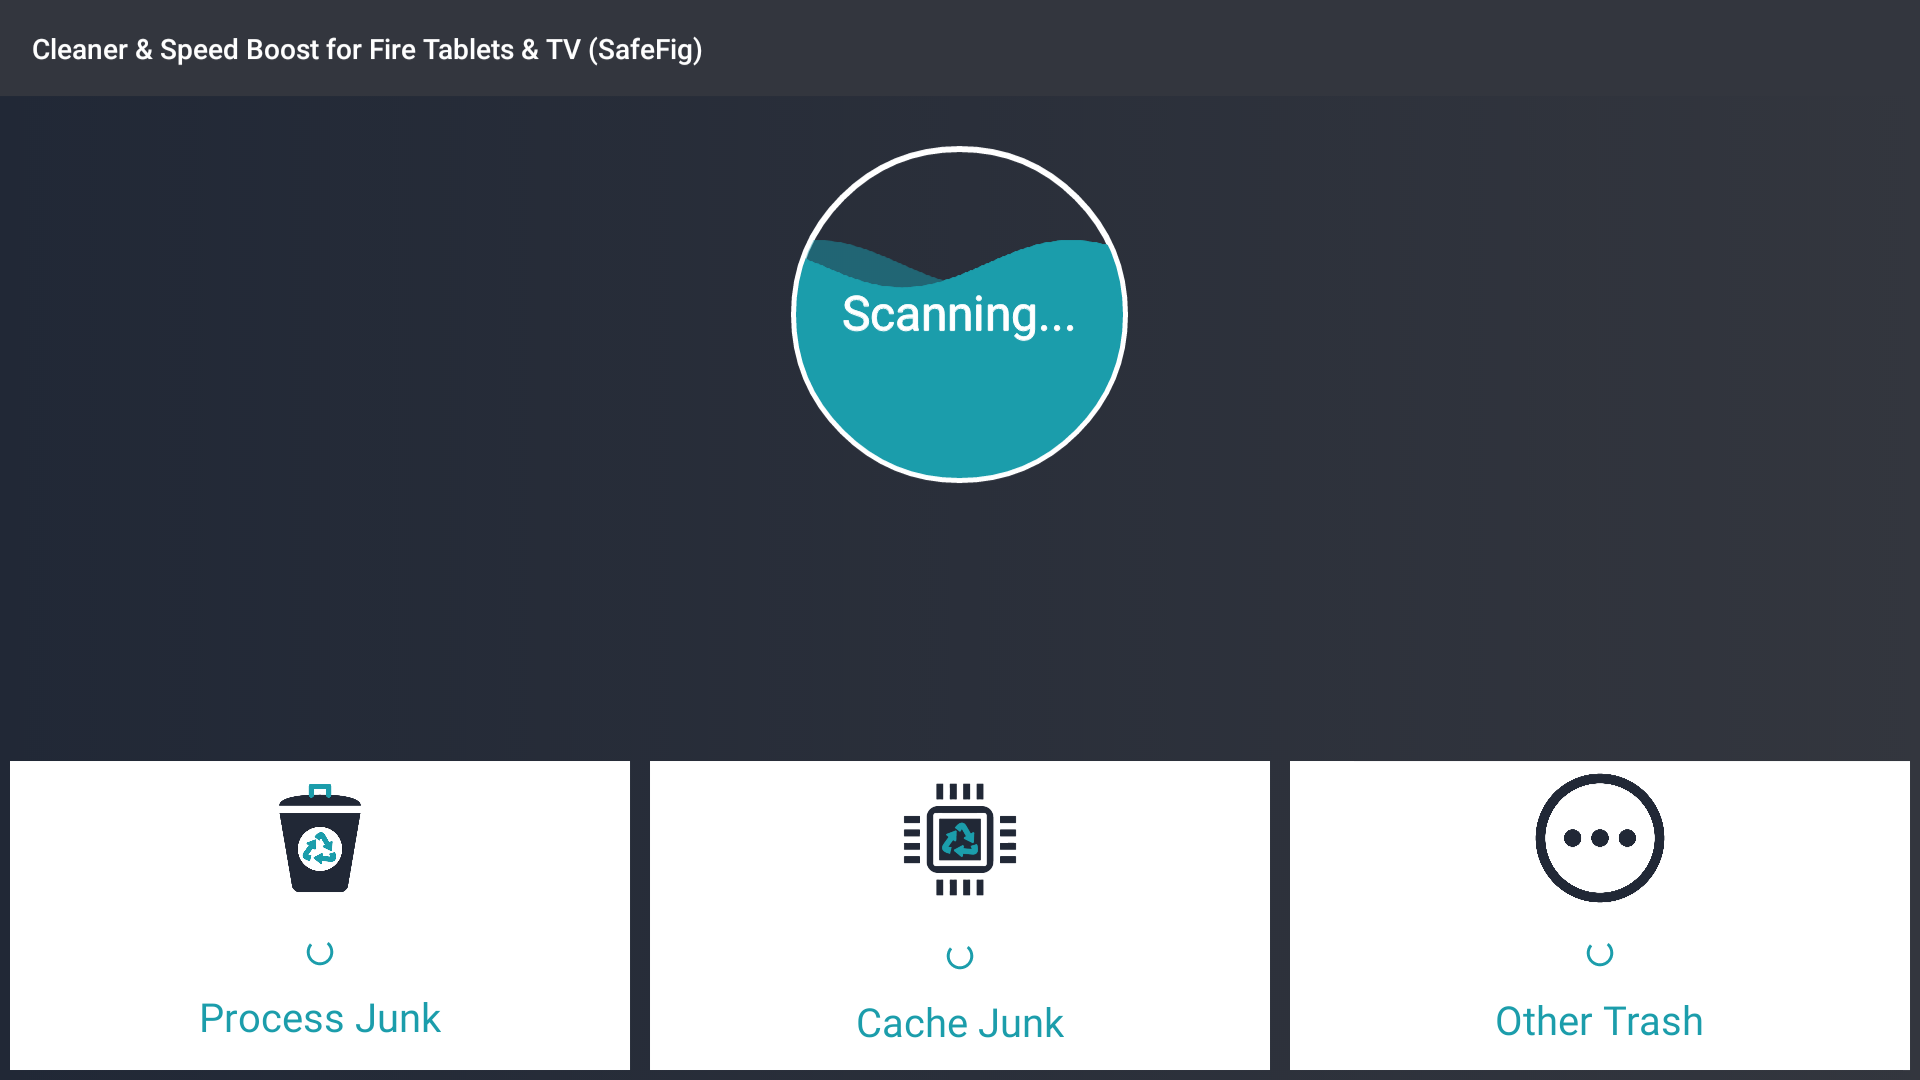The width and height of the screenshot is (1920, 1080).
Task: Click the Scanning... text in the circle
Action: click(x=958, y=314)
